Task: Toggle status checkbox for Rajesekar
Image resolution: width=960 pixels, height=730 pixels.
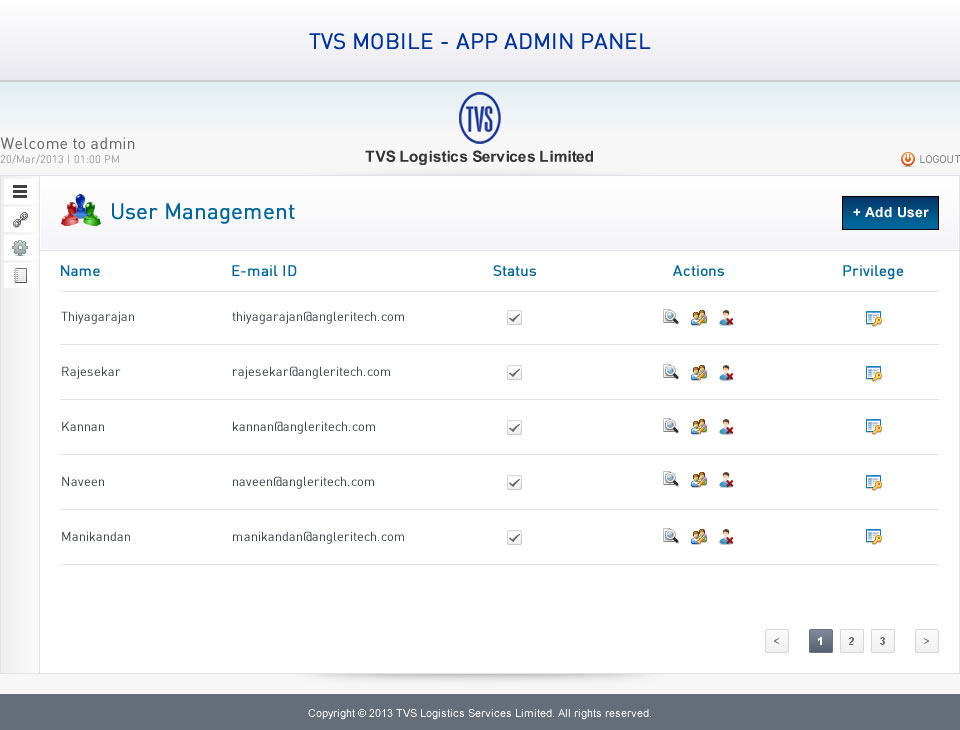Action: point(514,372)
